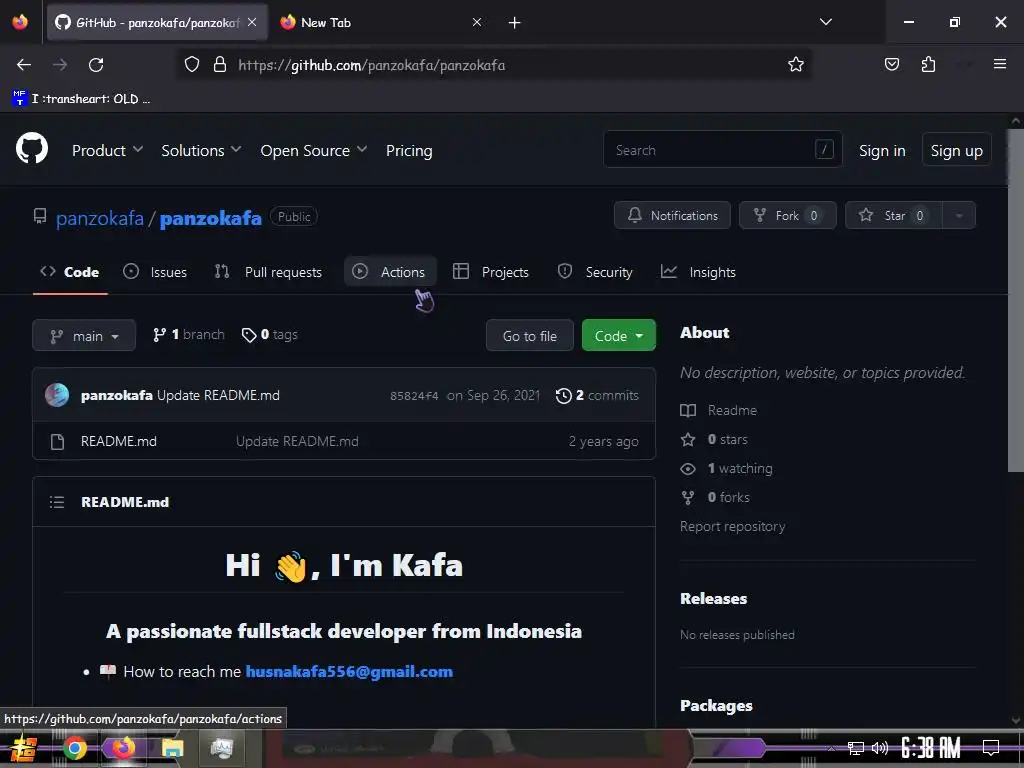
Task: Open the Packages heading link
Action: (716, 705)
